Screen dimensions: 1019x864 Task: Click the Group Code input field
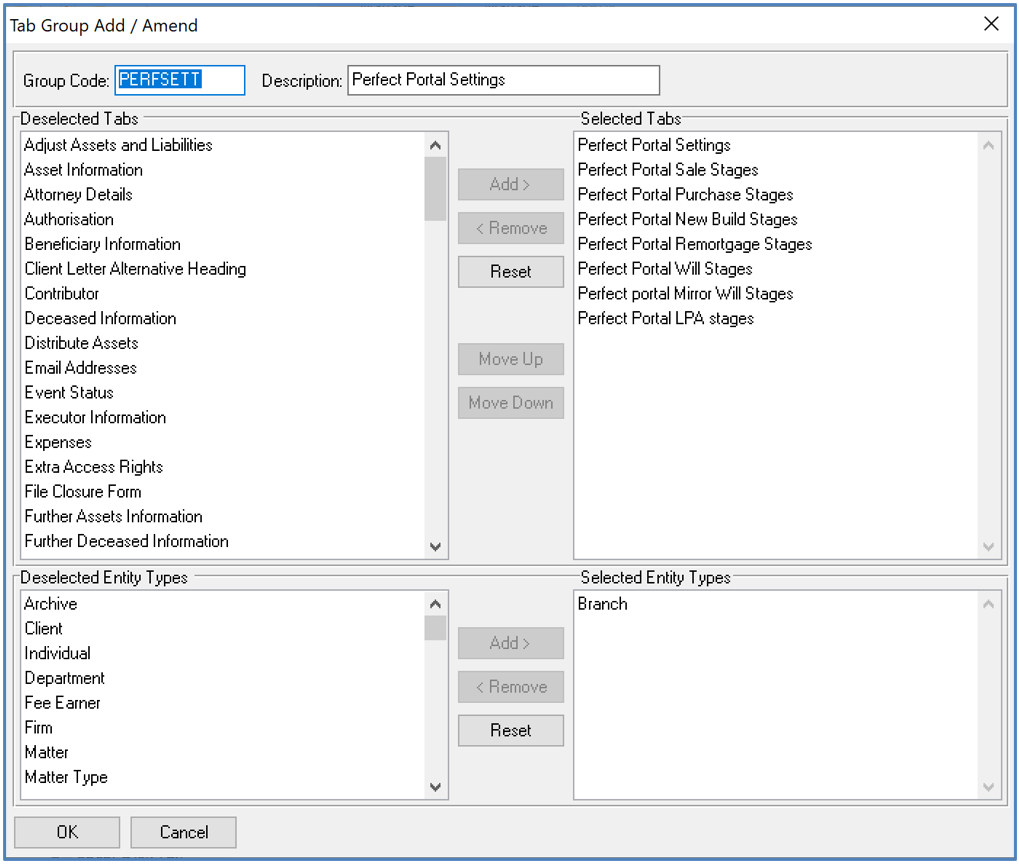180,80
